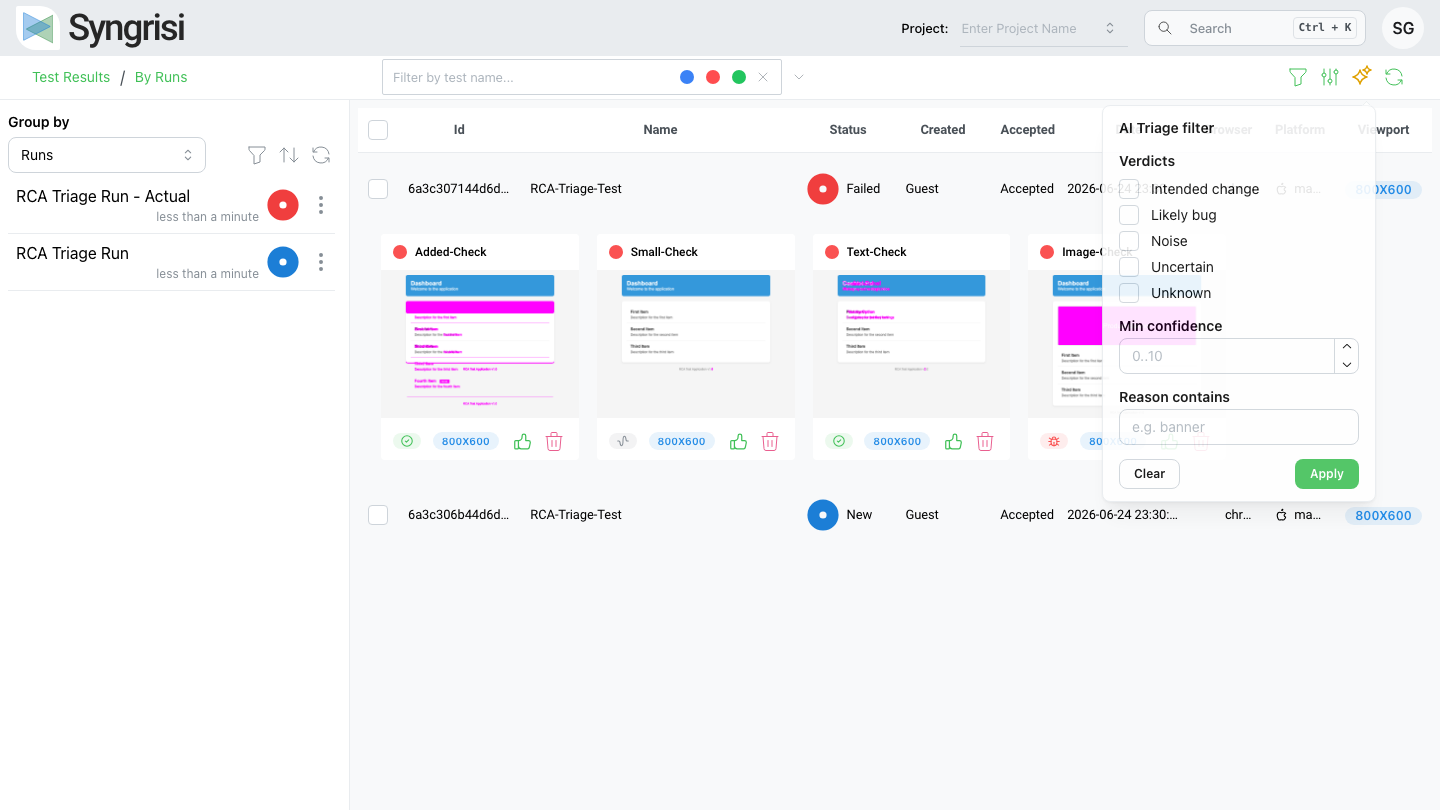Click the Status column header

click(x=848, y=130)
